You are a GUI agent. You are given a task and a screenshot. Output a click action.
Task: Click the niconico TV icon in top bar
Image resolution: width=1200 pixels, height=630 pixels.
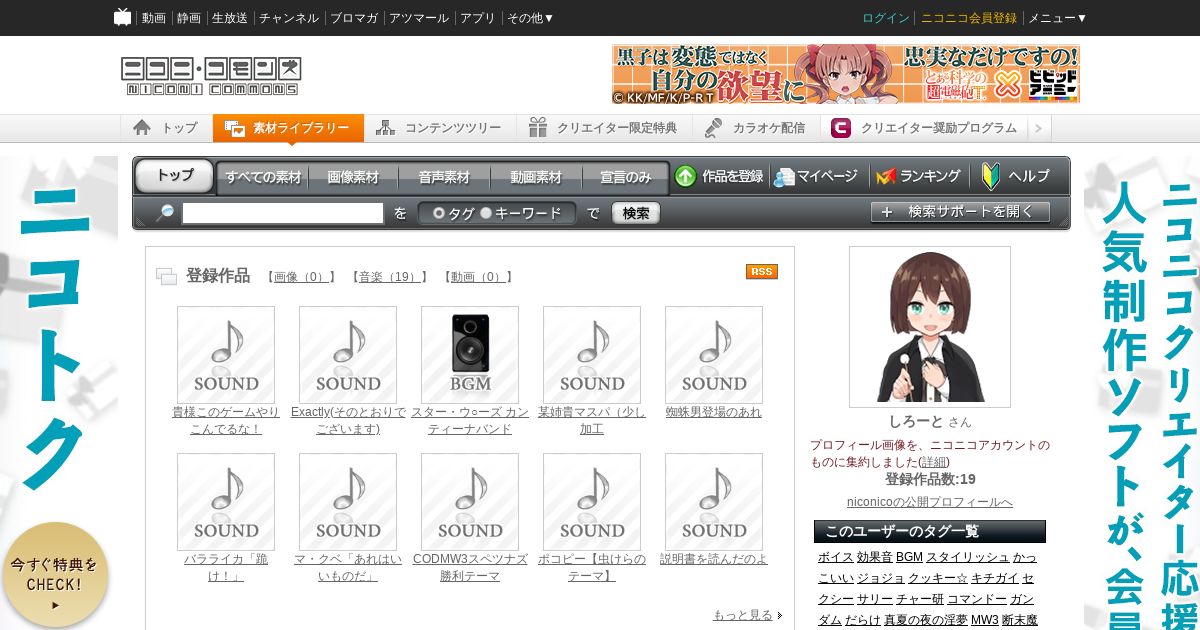pos(122,17)
